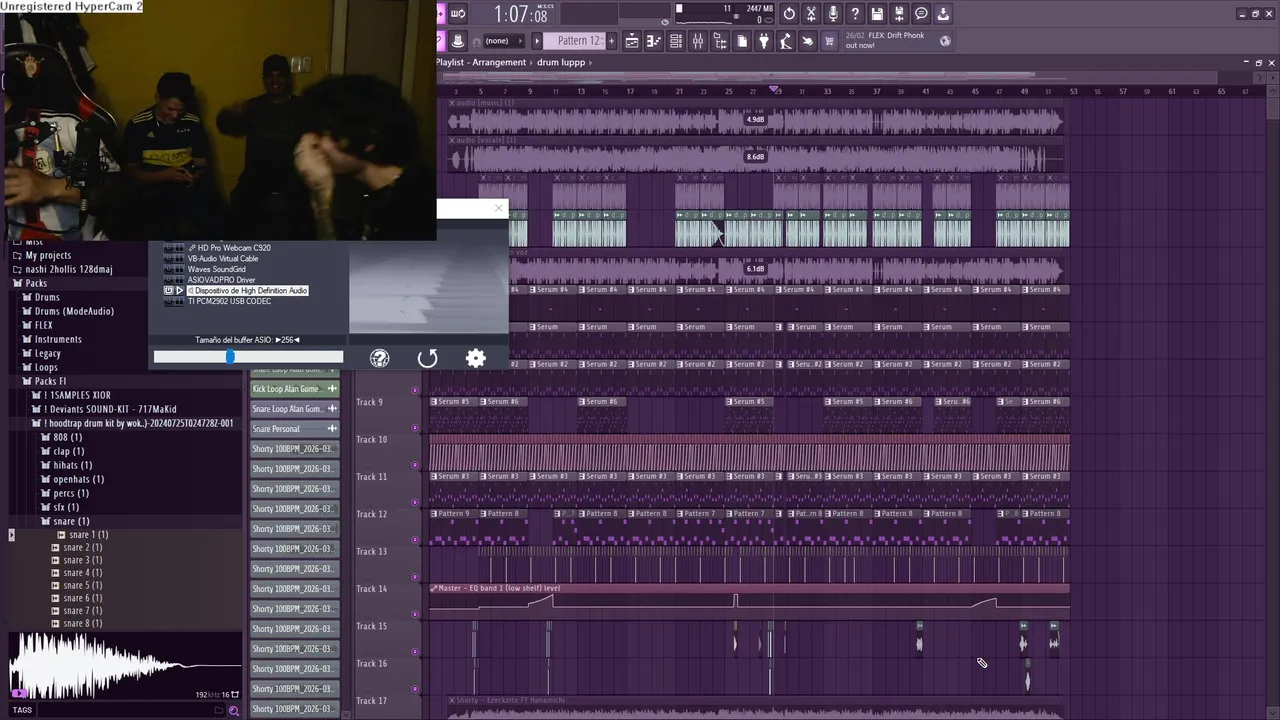The height and width of the screenshot is (720, 1280).
Task: Expand the hihats (1) folder
Action: pyautogui.click(x=66, y=465)
